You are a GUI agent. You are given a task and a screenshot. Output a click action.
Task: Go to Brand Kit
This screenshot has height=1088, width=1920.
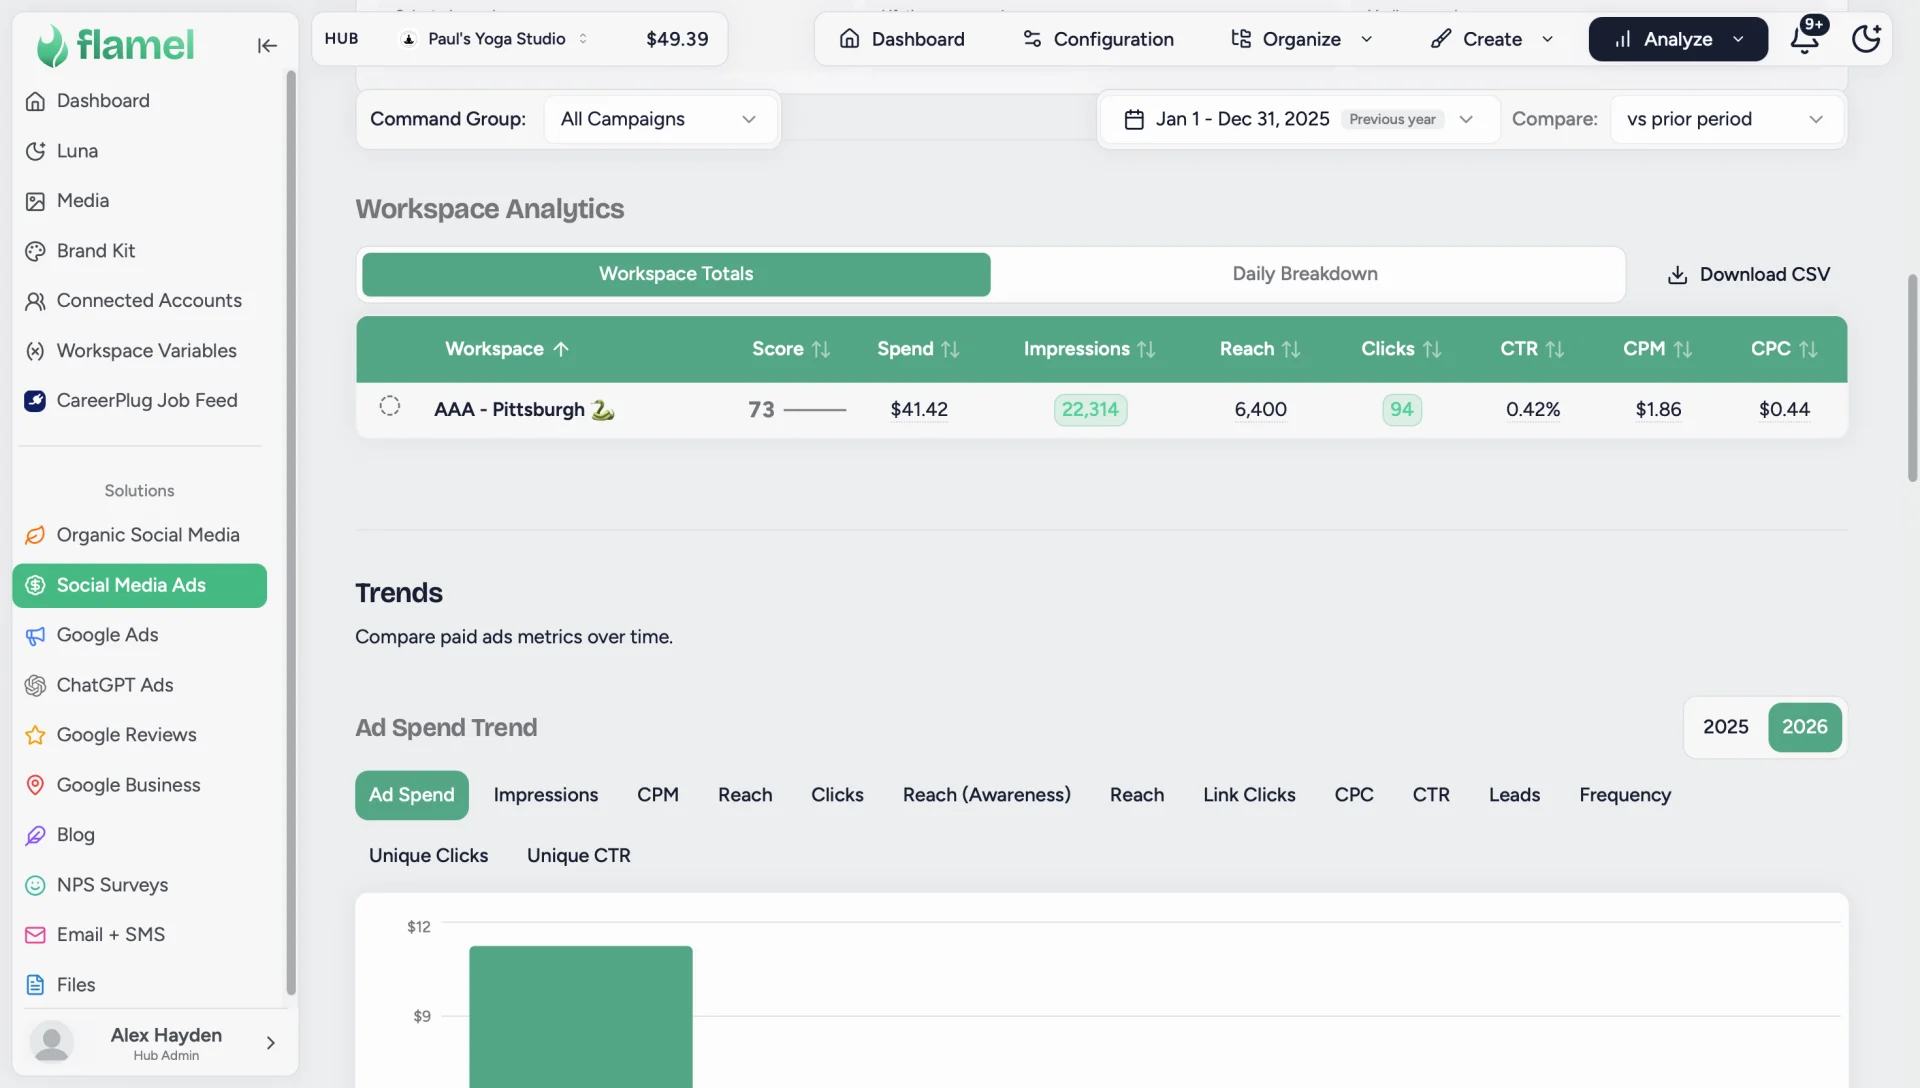(140, 251)
